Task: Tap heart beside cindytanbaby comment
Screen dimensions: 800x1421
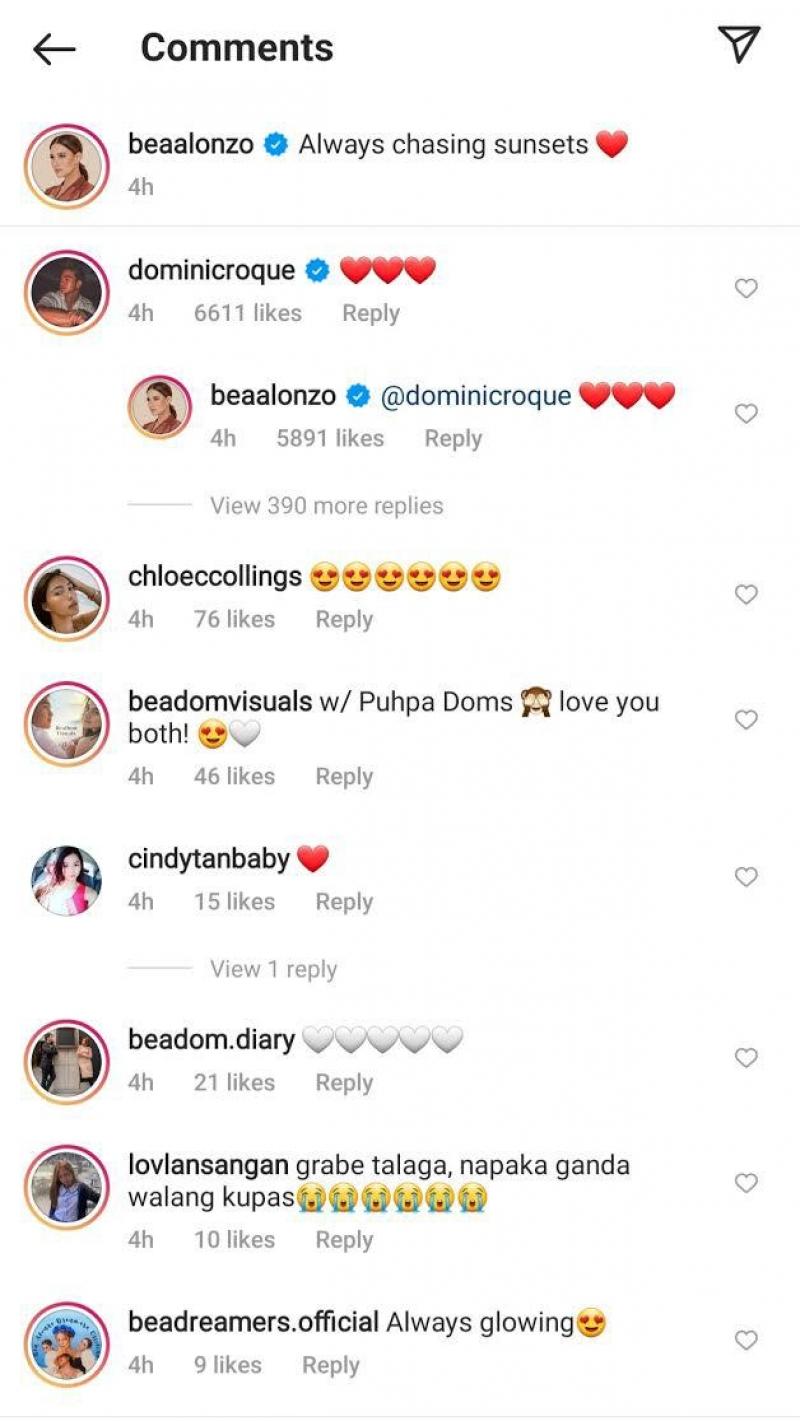Action: pos(746,877)
